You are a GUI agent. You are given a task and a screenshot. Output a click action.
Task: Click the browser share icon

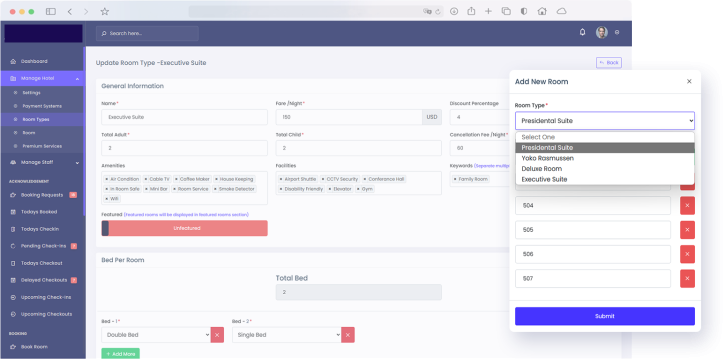(x=471, y=11)
